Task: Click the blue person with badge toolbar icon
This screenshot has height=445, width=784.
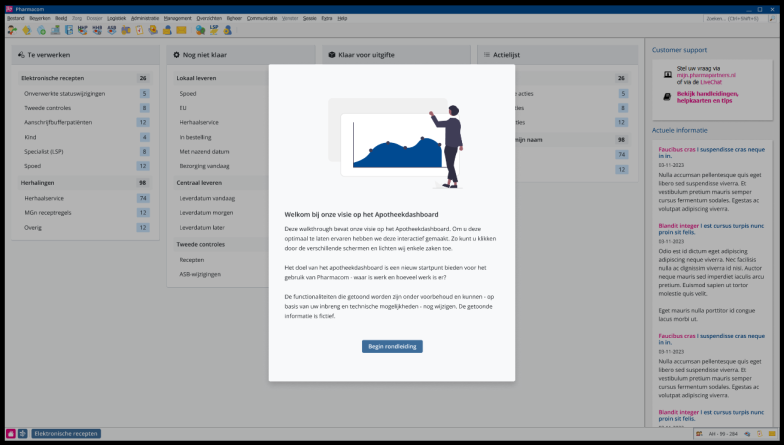Action: 228,30
